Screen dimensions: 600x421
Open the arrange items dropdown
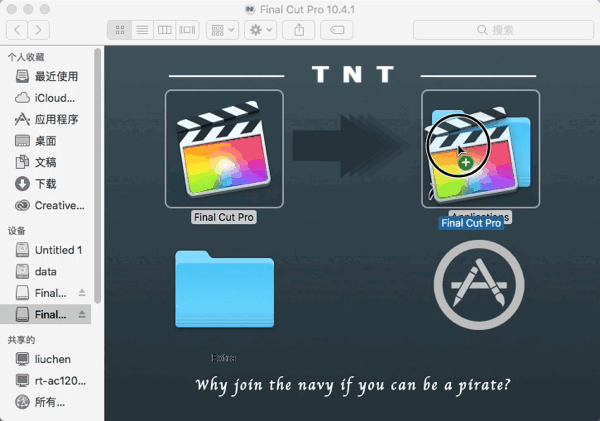223,30
